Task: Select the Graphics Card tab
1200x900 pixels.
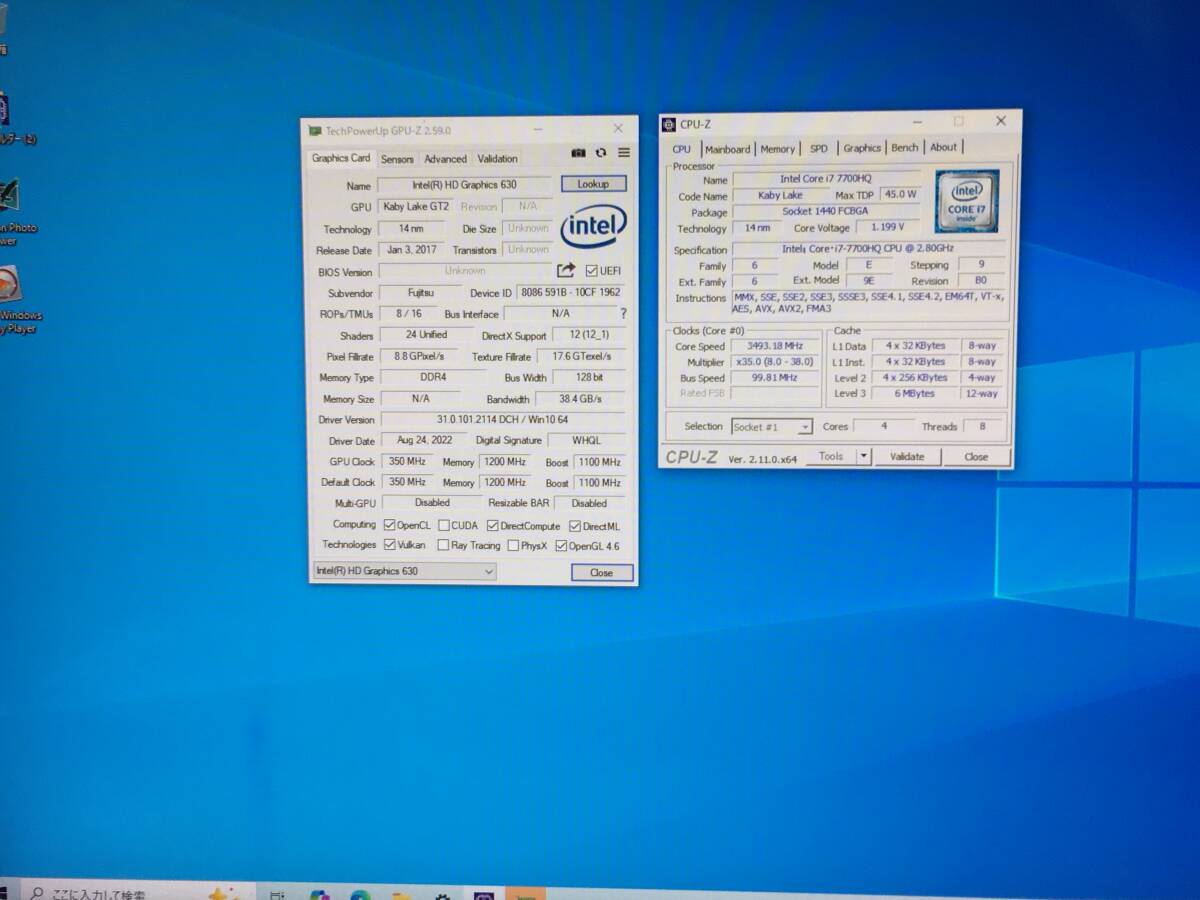Action: [341, 158]
